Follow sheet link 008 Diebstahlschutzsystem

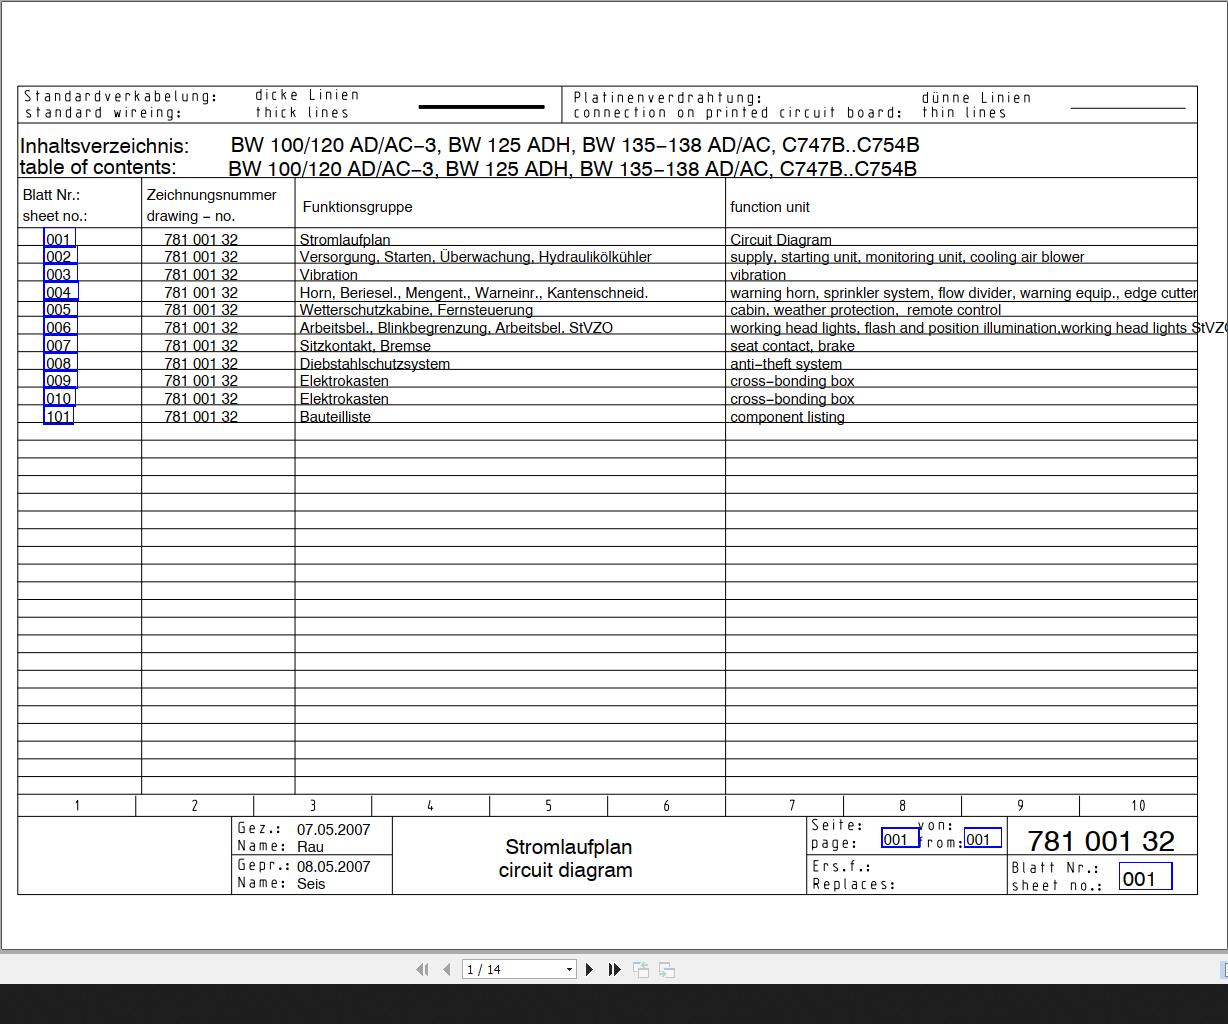point(59,363)
